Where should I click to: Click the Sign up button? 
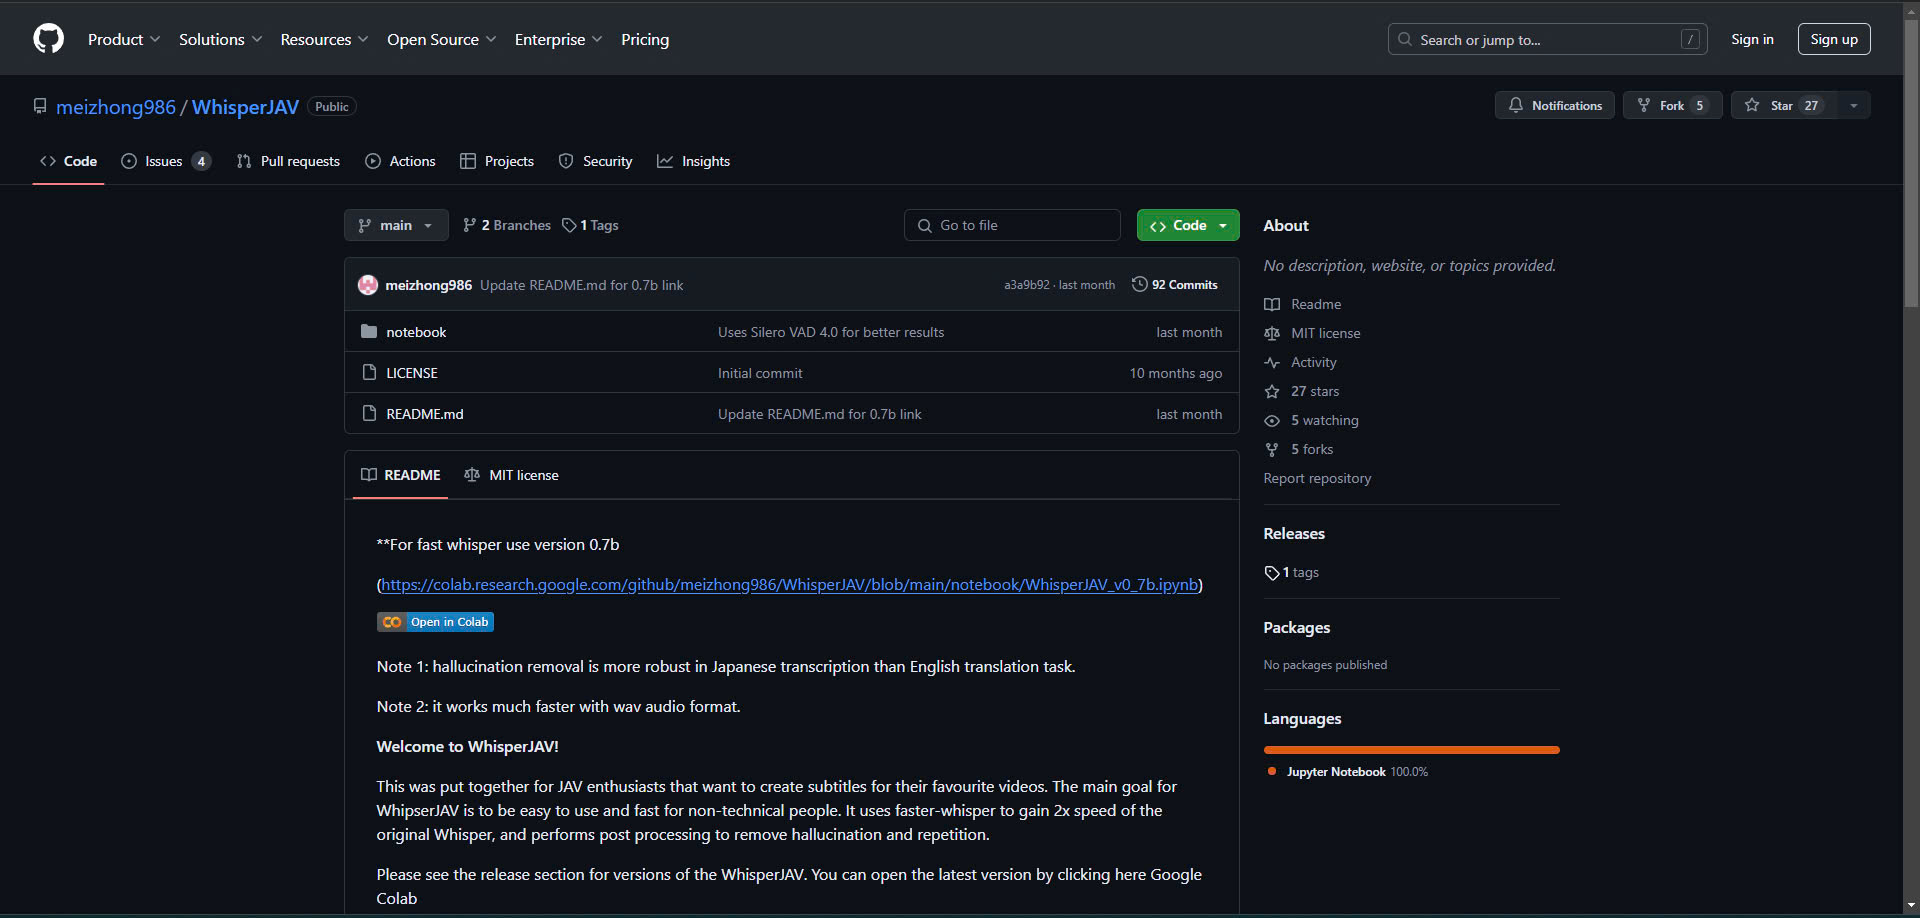click(1833, 39)
